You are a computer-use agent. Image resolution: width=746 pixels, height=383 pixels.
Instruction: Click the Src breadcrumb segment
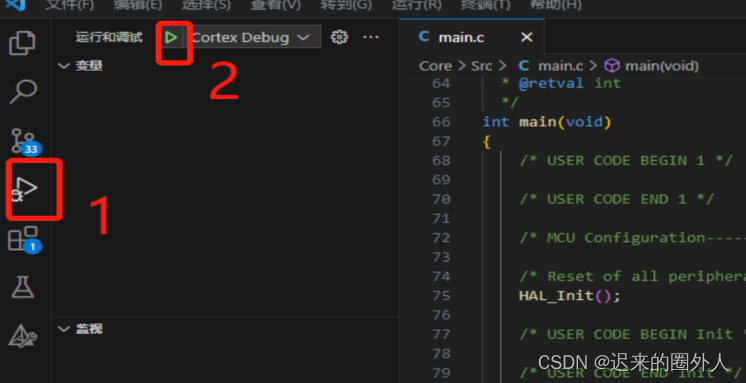(481, 66)
